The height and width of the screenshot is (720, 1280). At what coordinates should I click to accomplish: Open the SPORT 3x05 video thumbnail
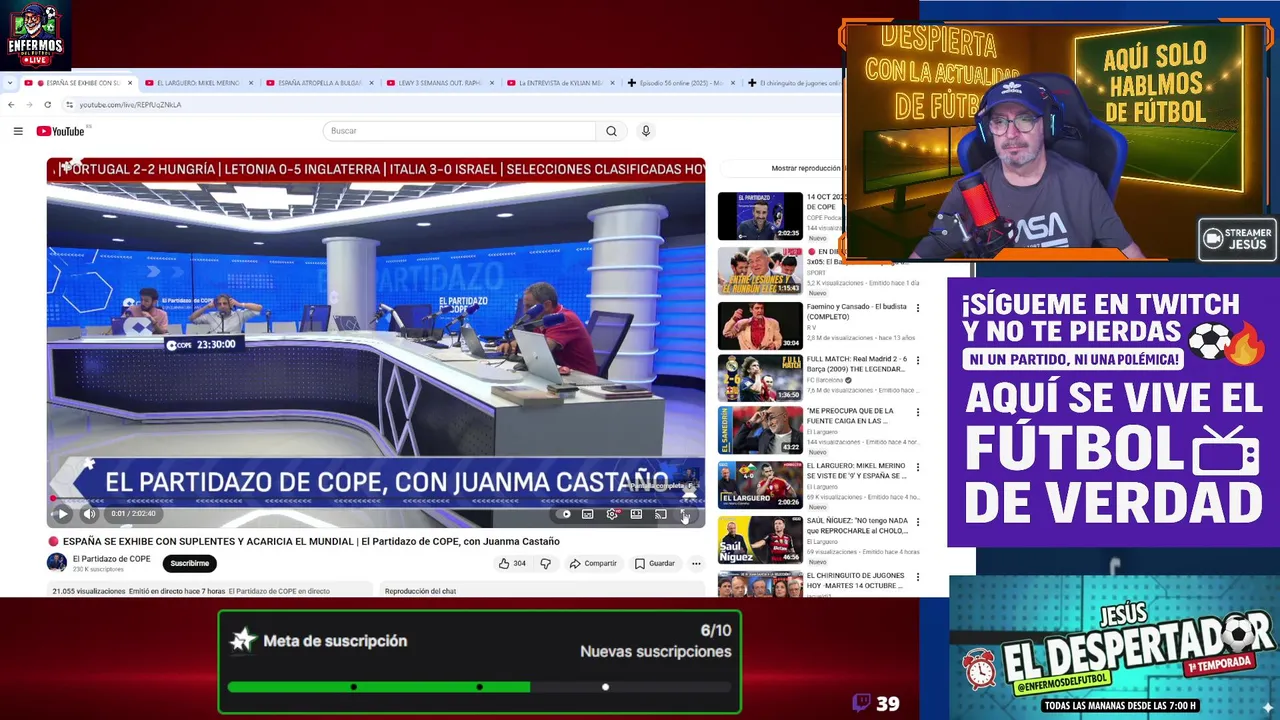tap(760, 270)
